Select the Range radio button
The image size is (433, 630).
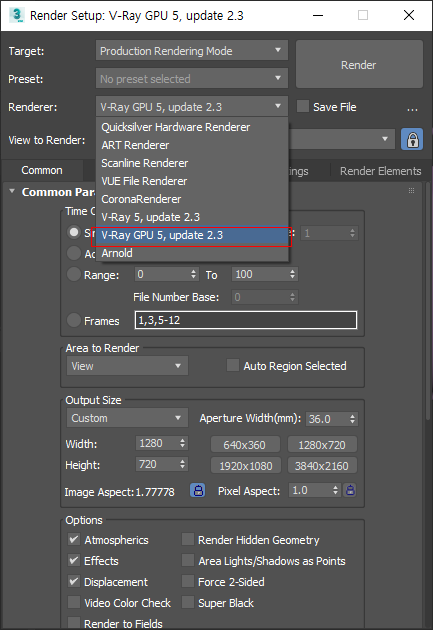click(x=74, y=274)
